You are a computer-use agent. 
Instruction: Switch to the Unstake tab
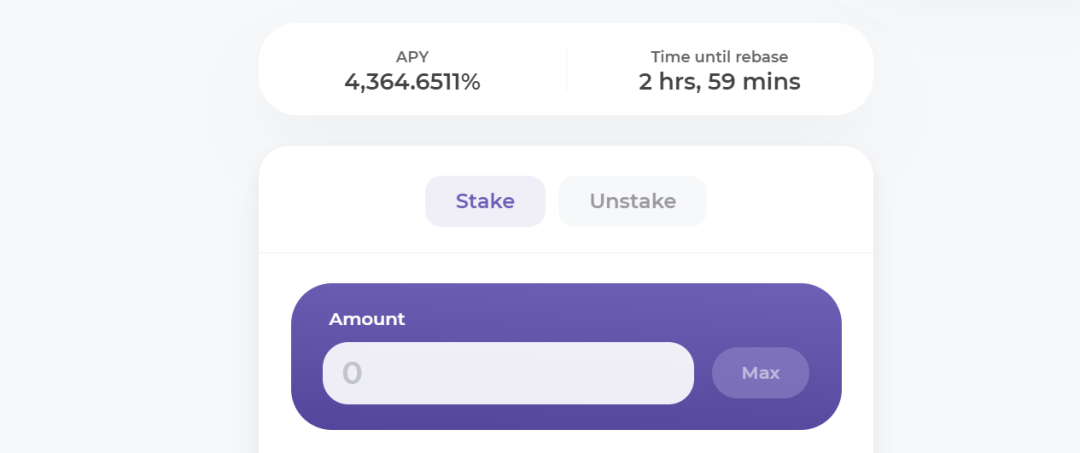pos(632,201)
